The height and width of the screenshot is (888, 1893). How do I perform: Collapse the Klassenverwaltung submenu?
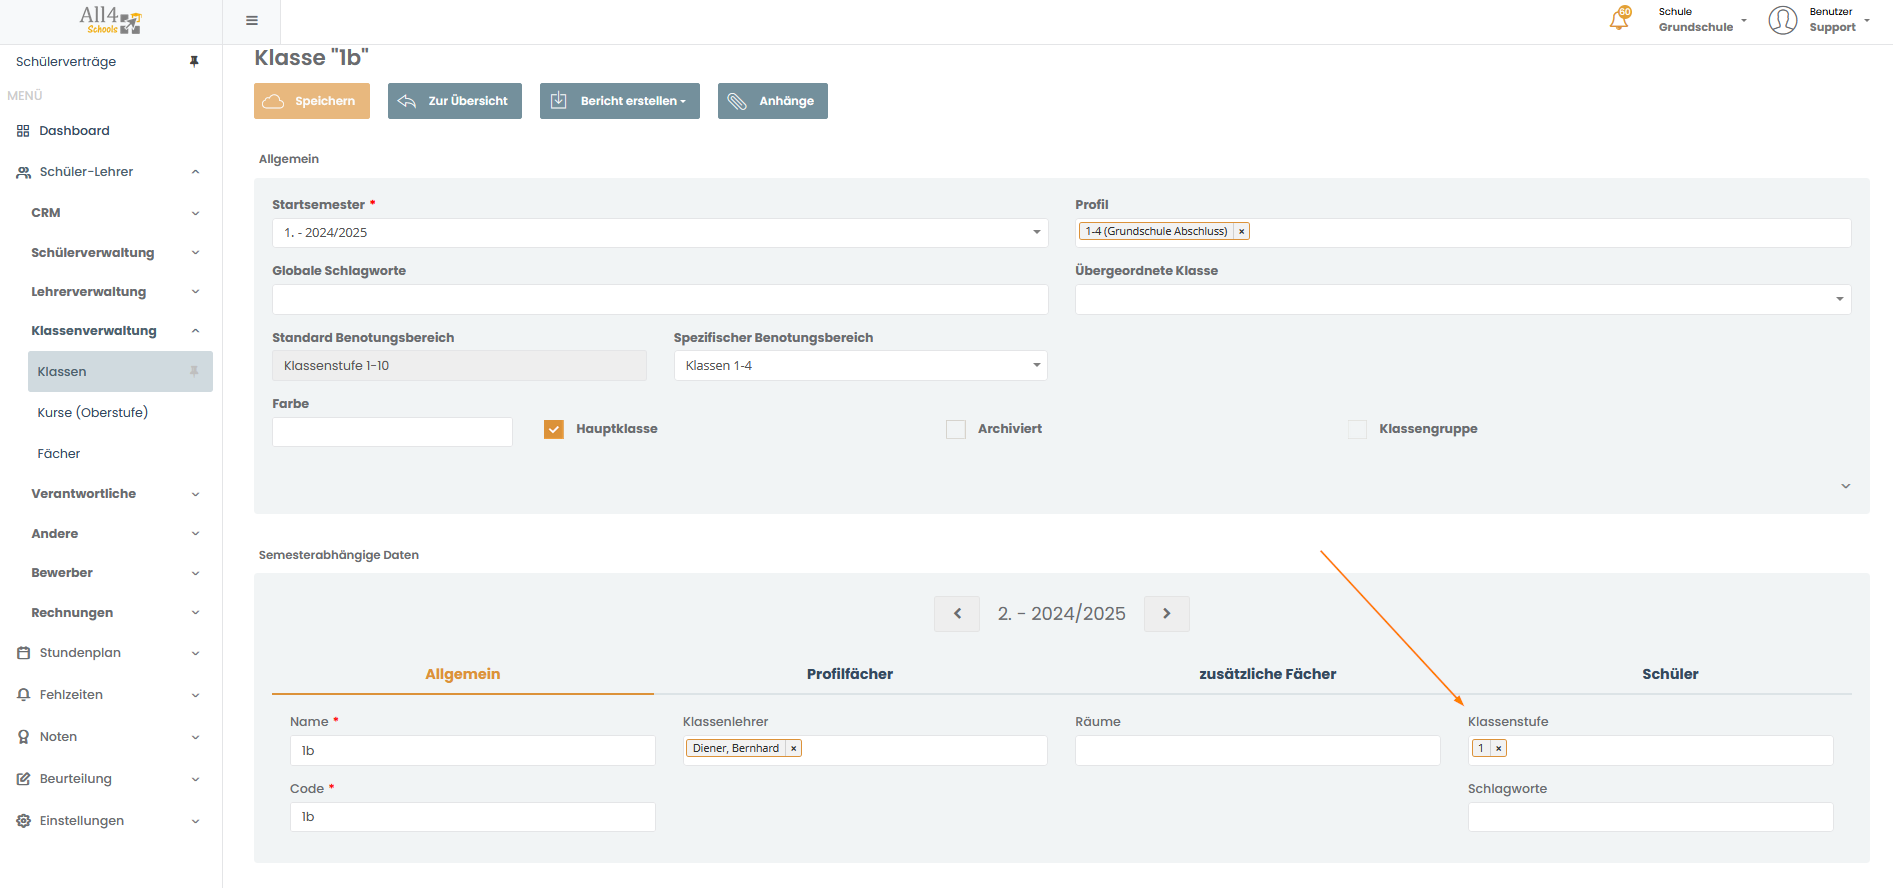pos(196,331)
